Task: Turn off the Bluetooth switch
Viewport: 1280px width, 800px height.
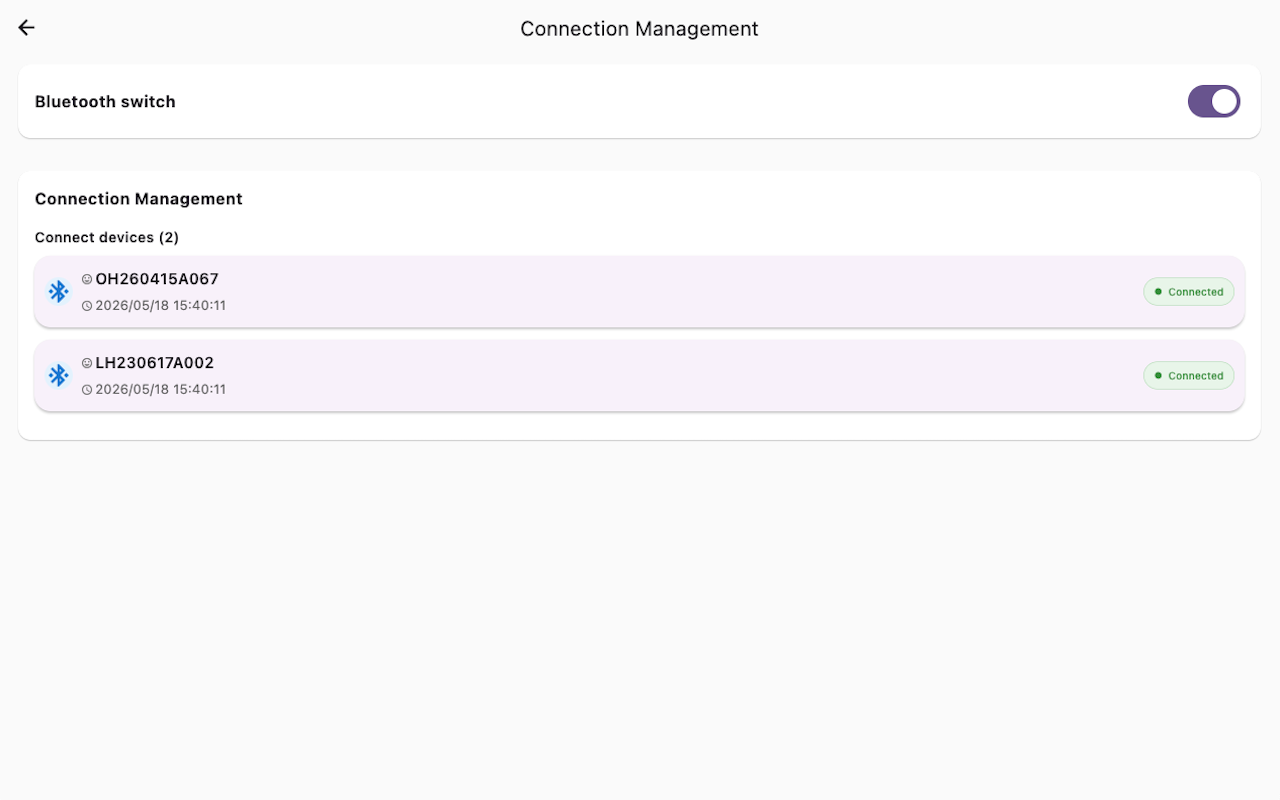Action: click(1214, 101)
